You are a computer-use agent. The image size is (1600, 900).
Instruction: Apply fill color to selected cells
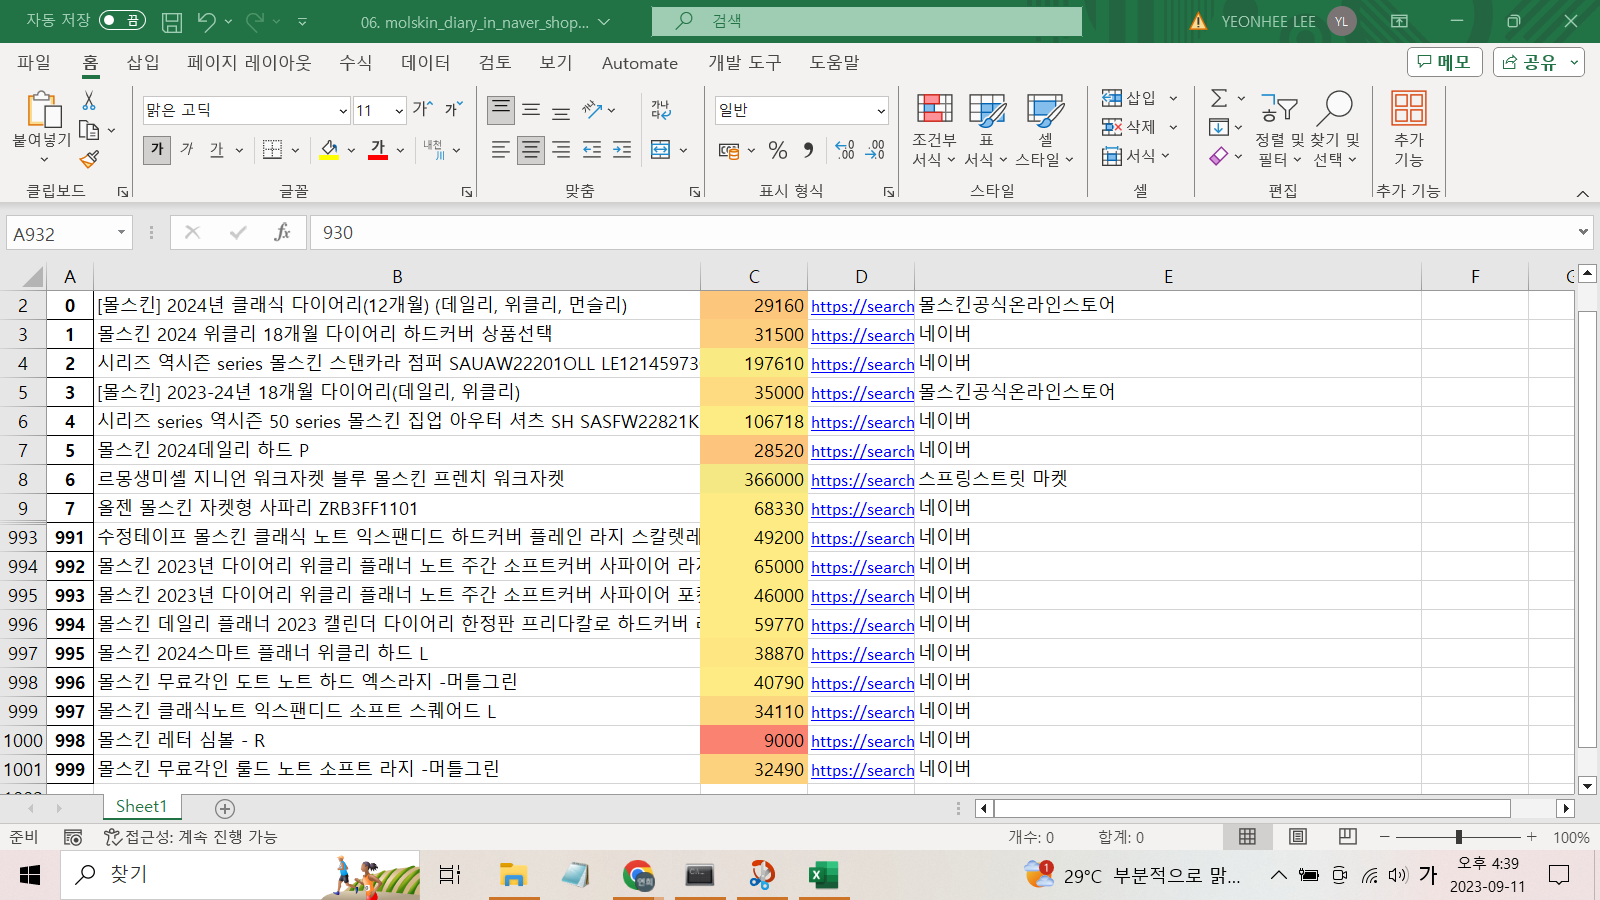(329, 148)
